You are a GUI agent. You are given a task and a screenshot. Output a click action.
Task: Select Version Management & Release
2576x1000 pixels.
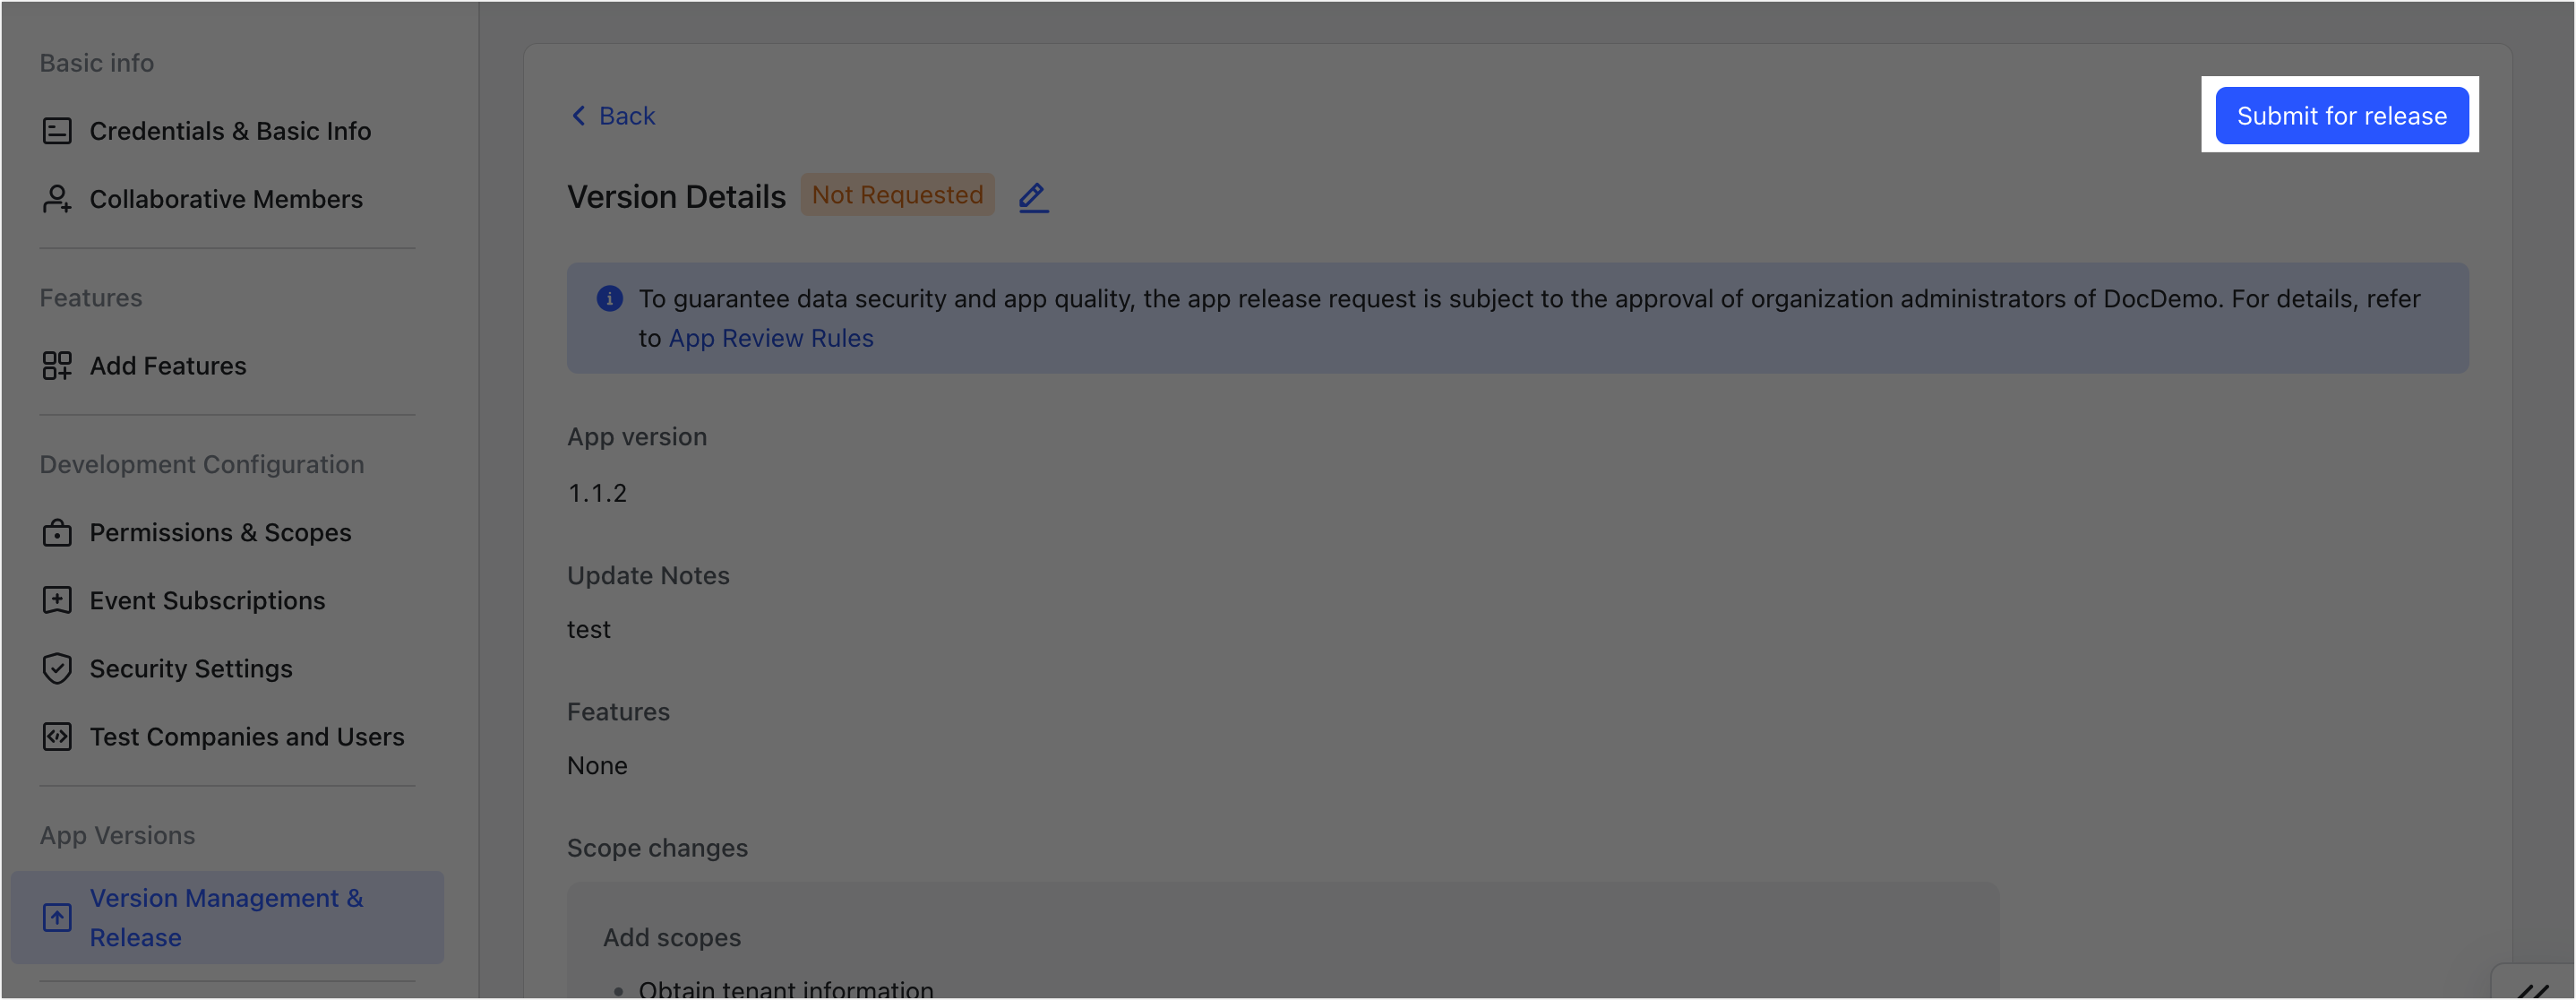[x=227, y=918]
